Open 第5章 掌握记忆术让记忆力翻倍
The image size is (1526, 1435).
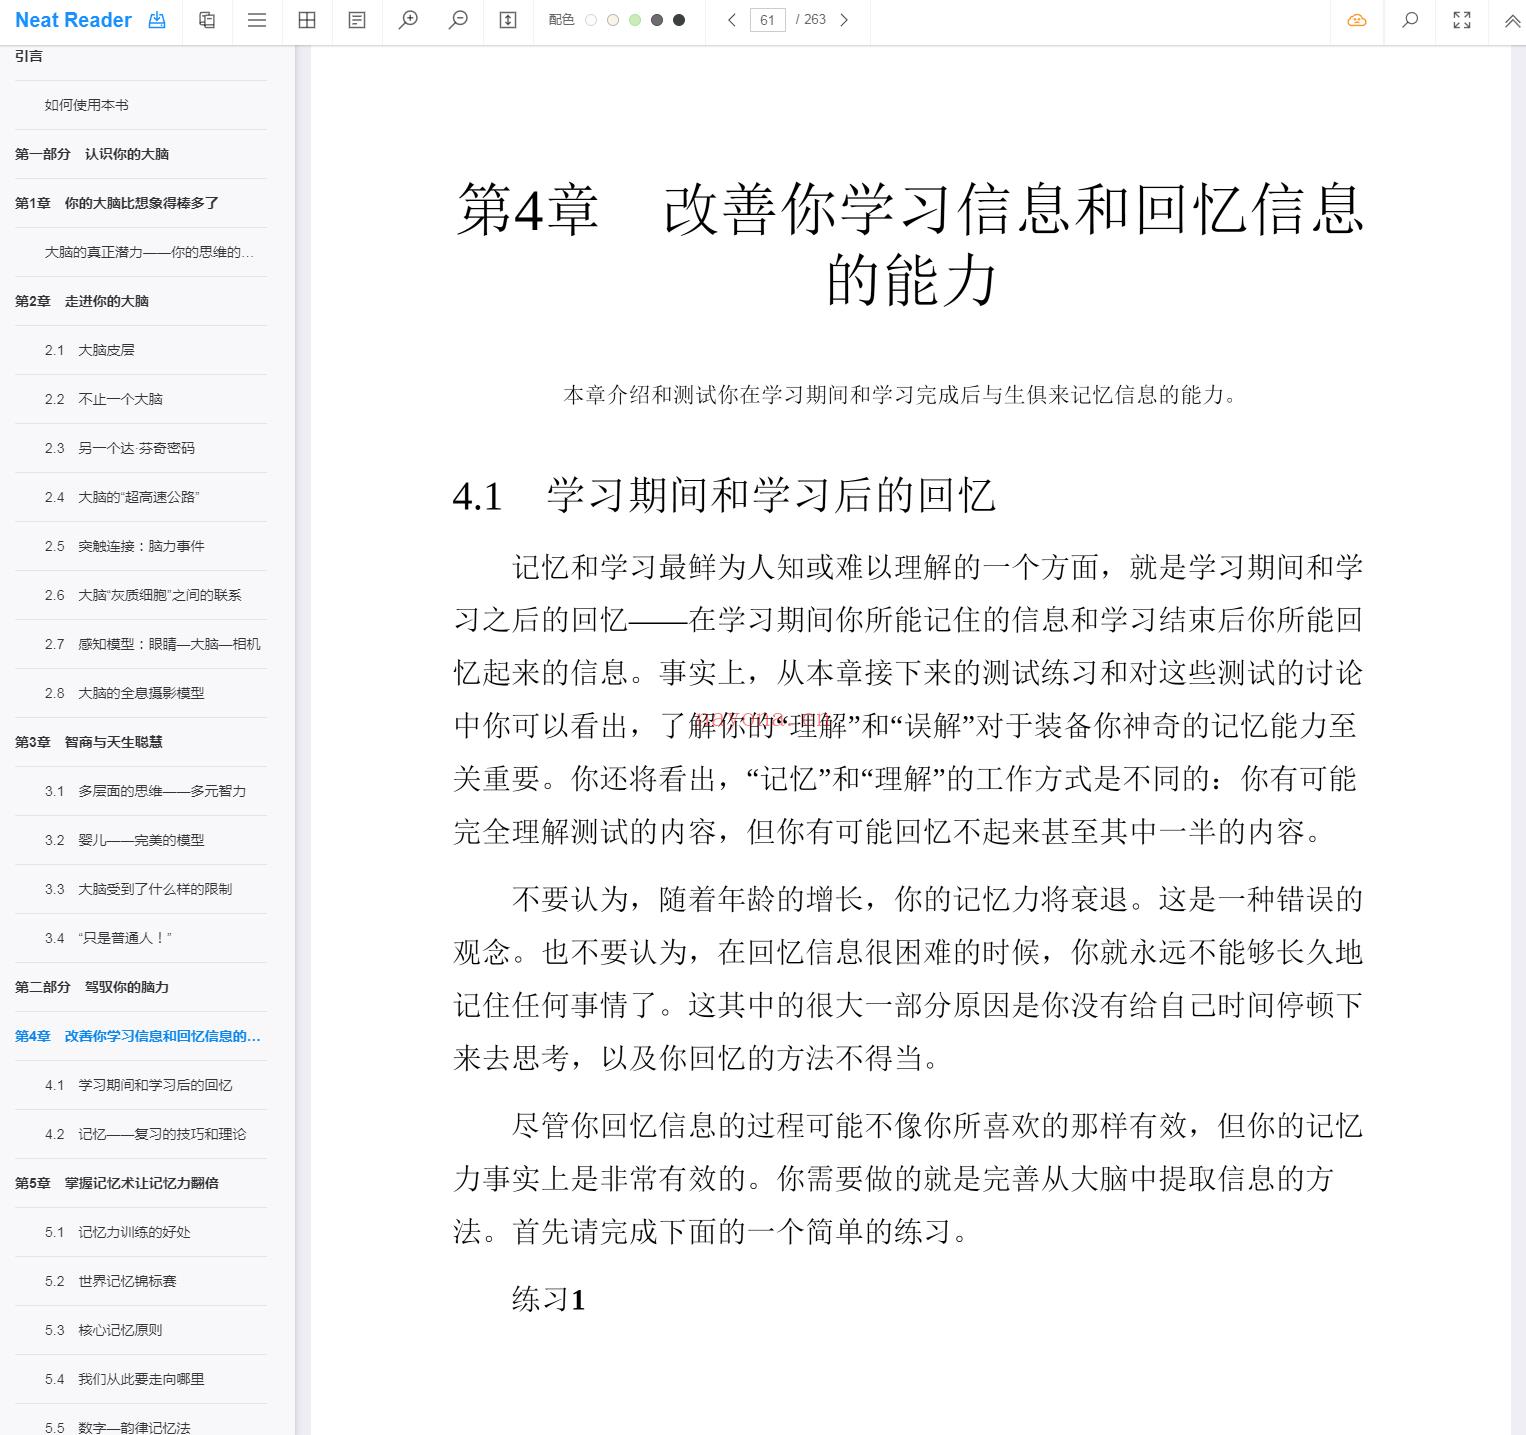pyautogui.click(x=117, y=1183)
